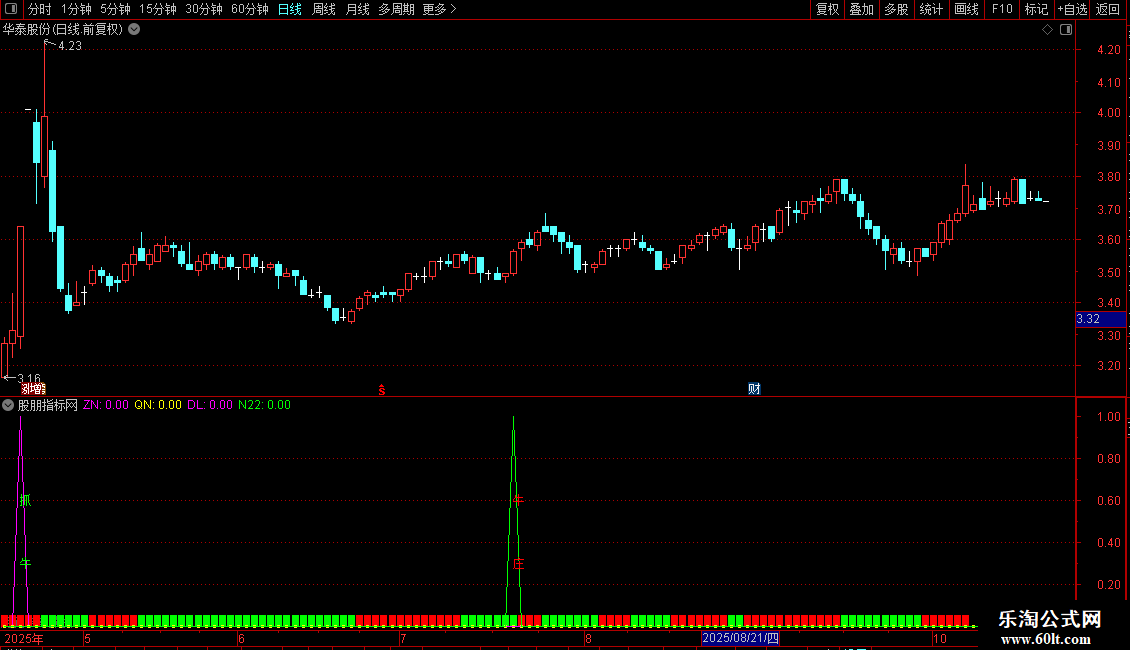Viewport: 1130px width, 650px height.
Task: Click the QN: 0.00 indicator value
Action: [158, 405]
